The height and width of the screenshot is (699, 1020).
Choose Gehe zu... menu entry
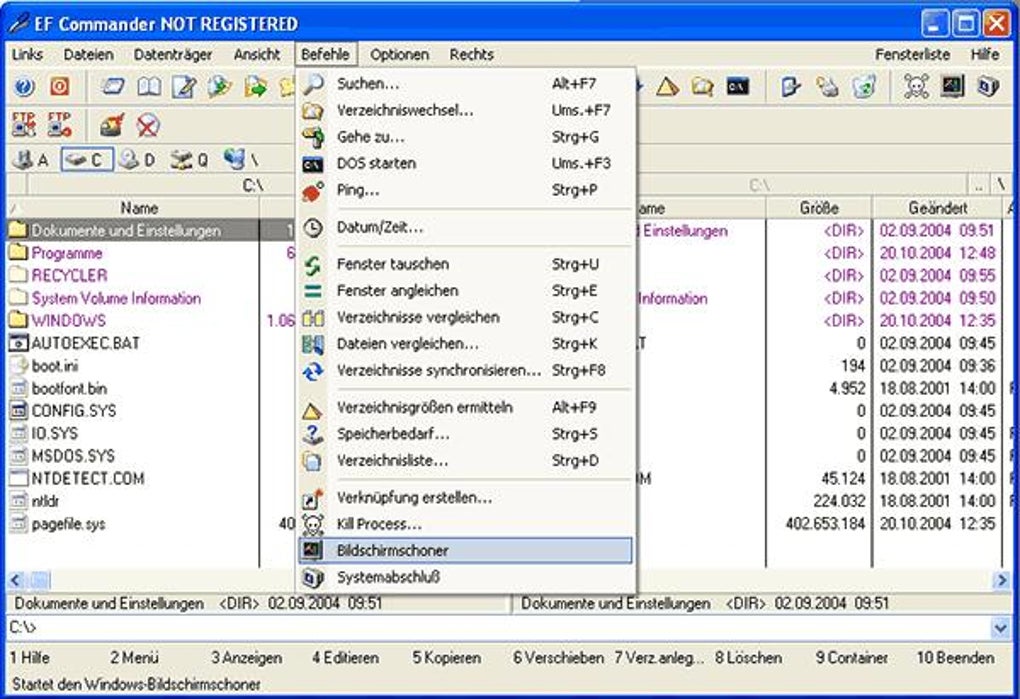tap(464, 137)
